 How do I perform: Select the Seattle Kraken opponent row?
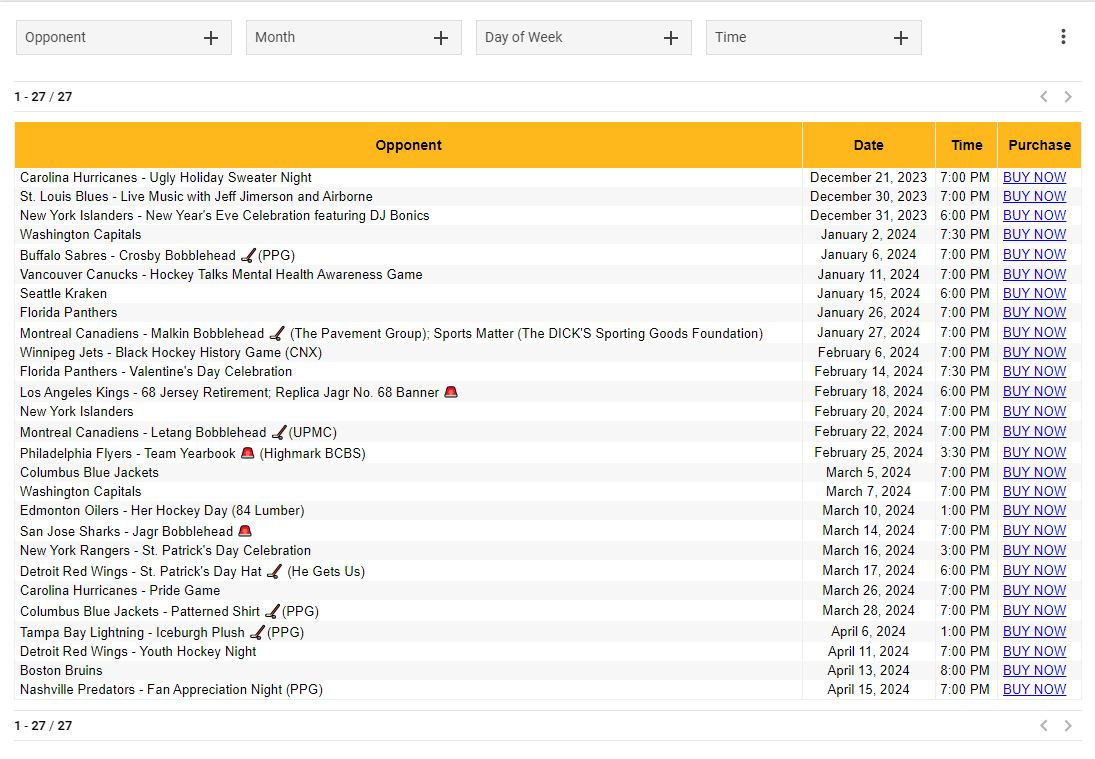(64, 293)
